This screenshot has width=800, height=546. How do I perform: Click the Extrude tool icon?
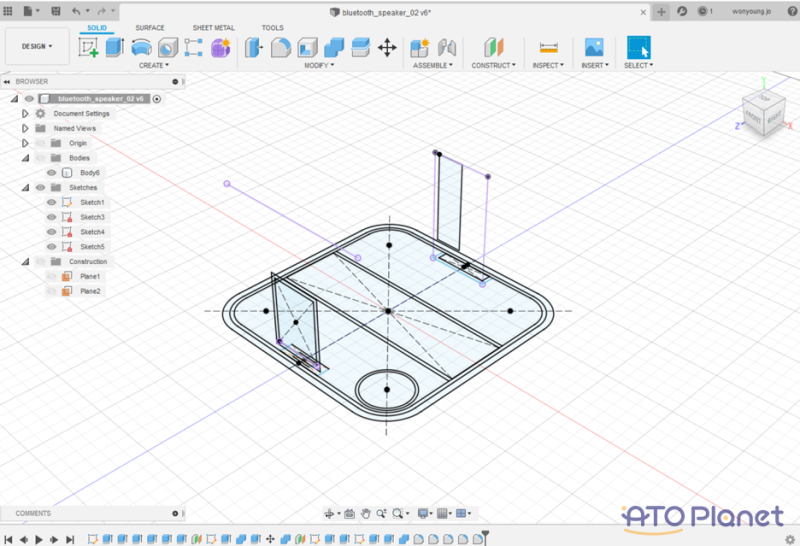tap(114, 47)
